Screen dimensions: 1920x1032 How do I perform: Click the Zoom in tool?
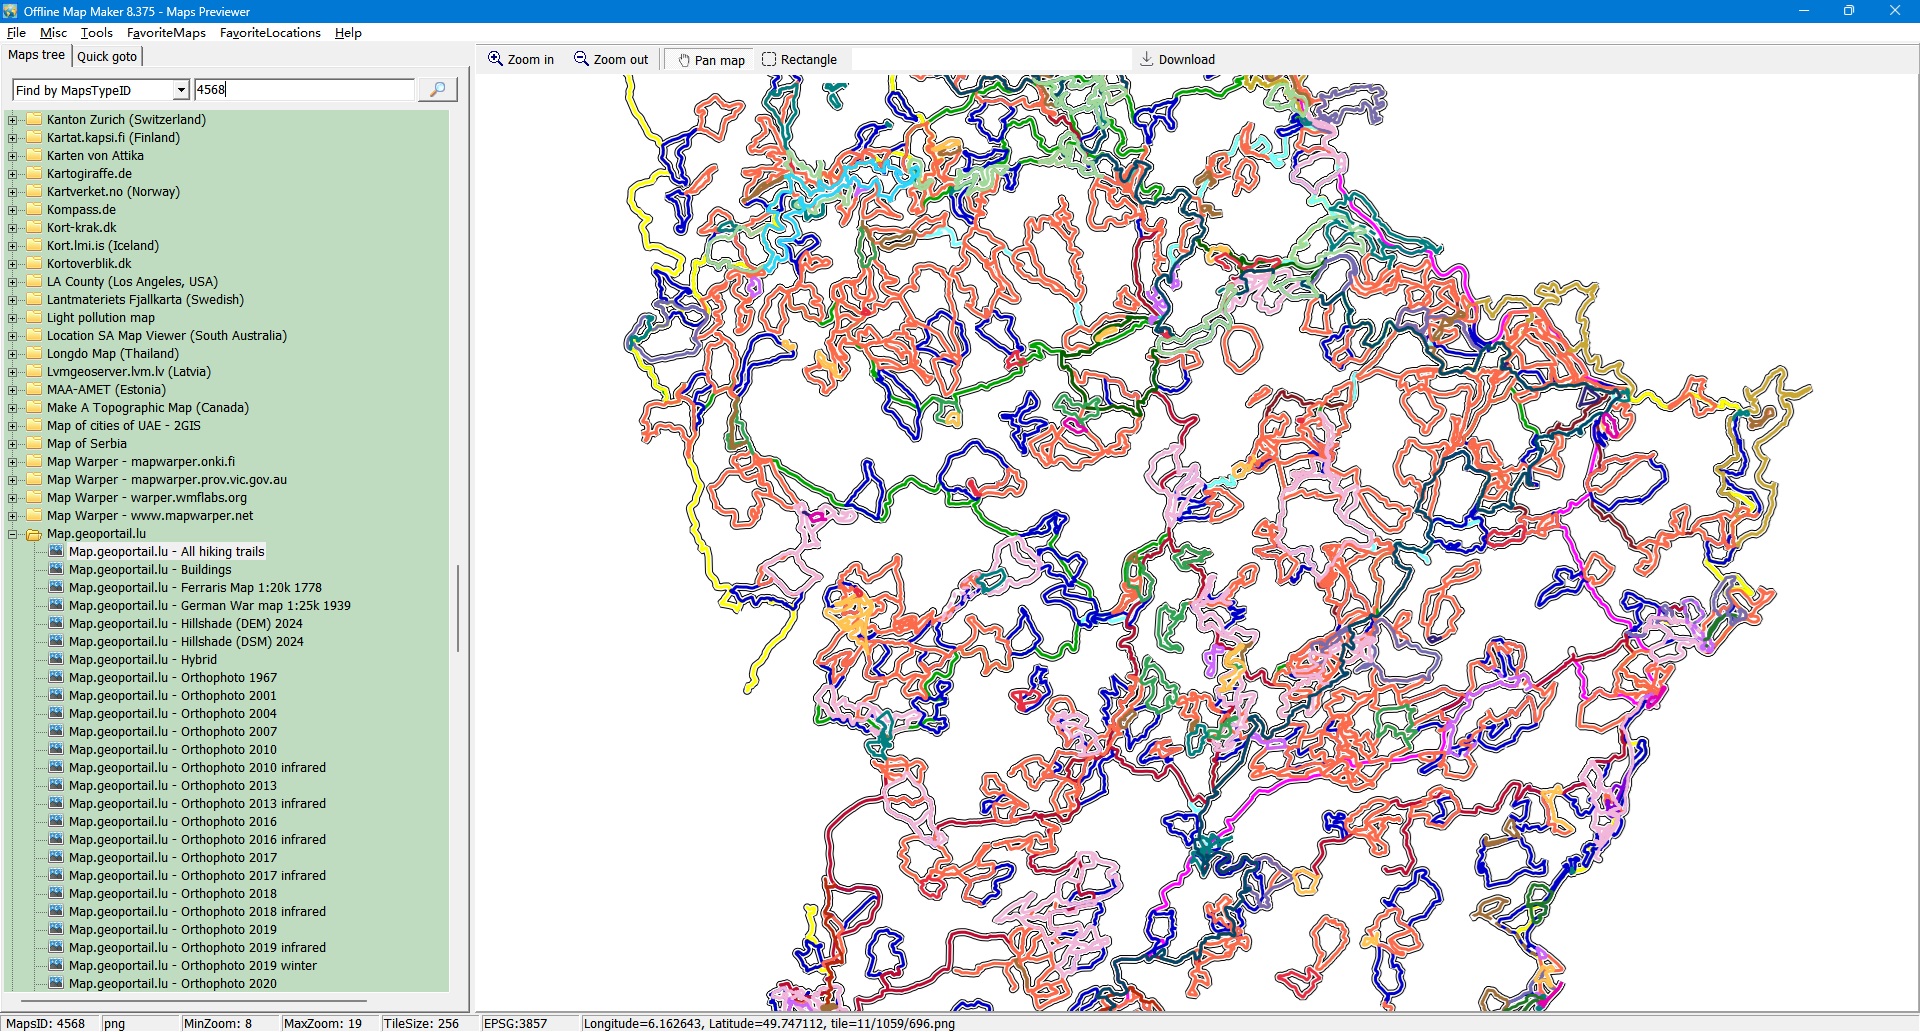tap(521, 60)
